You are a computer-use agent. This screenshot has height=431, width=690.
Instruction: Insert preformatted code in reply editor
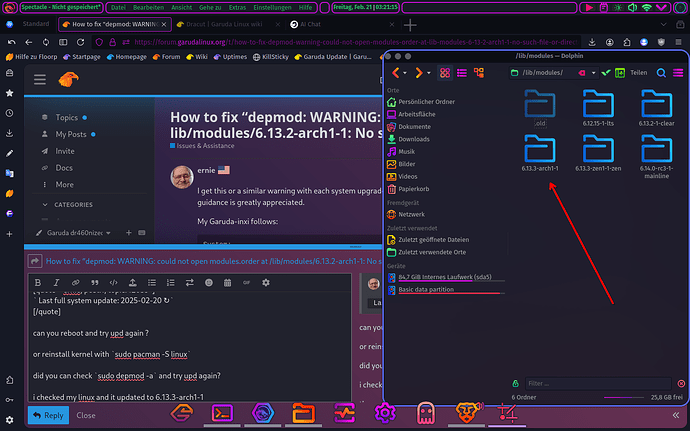[x=114, y=283]
